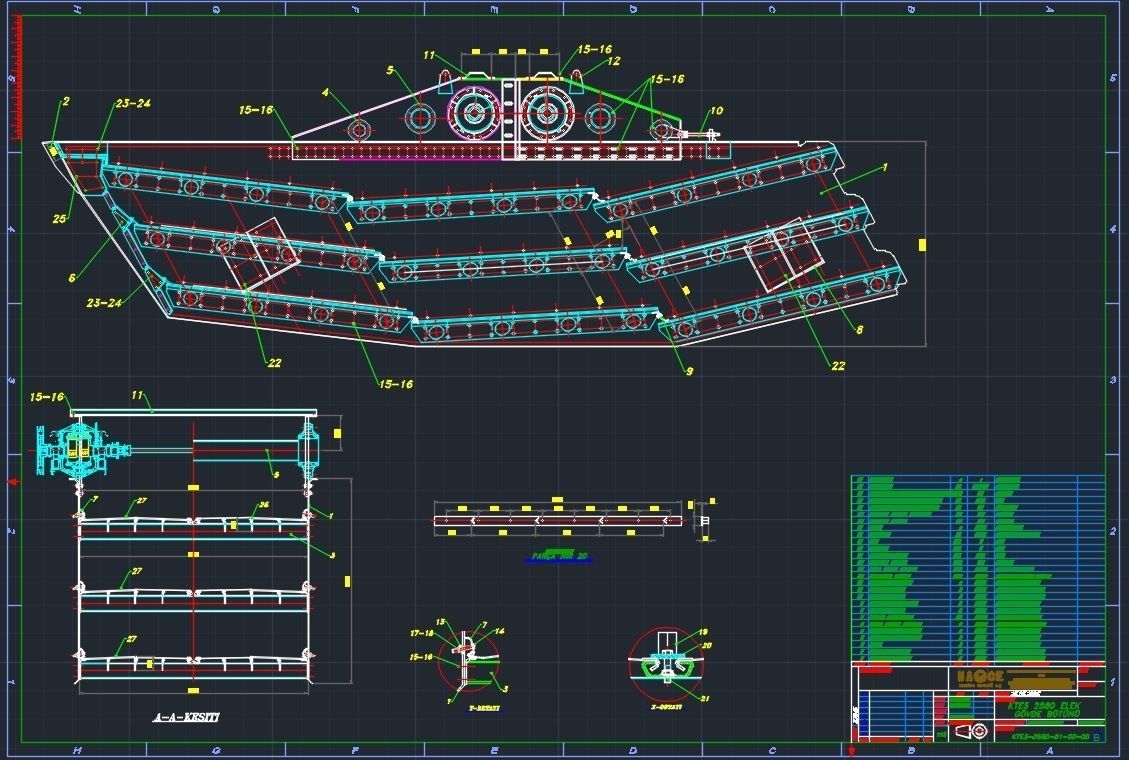Select part label 12 beside the lifting lug
Image resolution: width=1129 pixels, height=760 pixels.
(x=613, y=62)
